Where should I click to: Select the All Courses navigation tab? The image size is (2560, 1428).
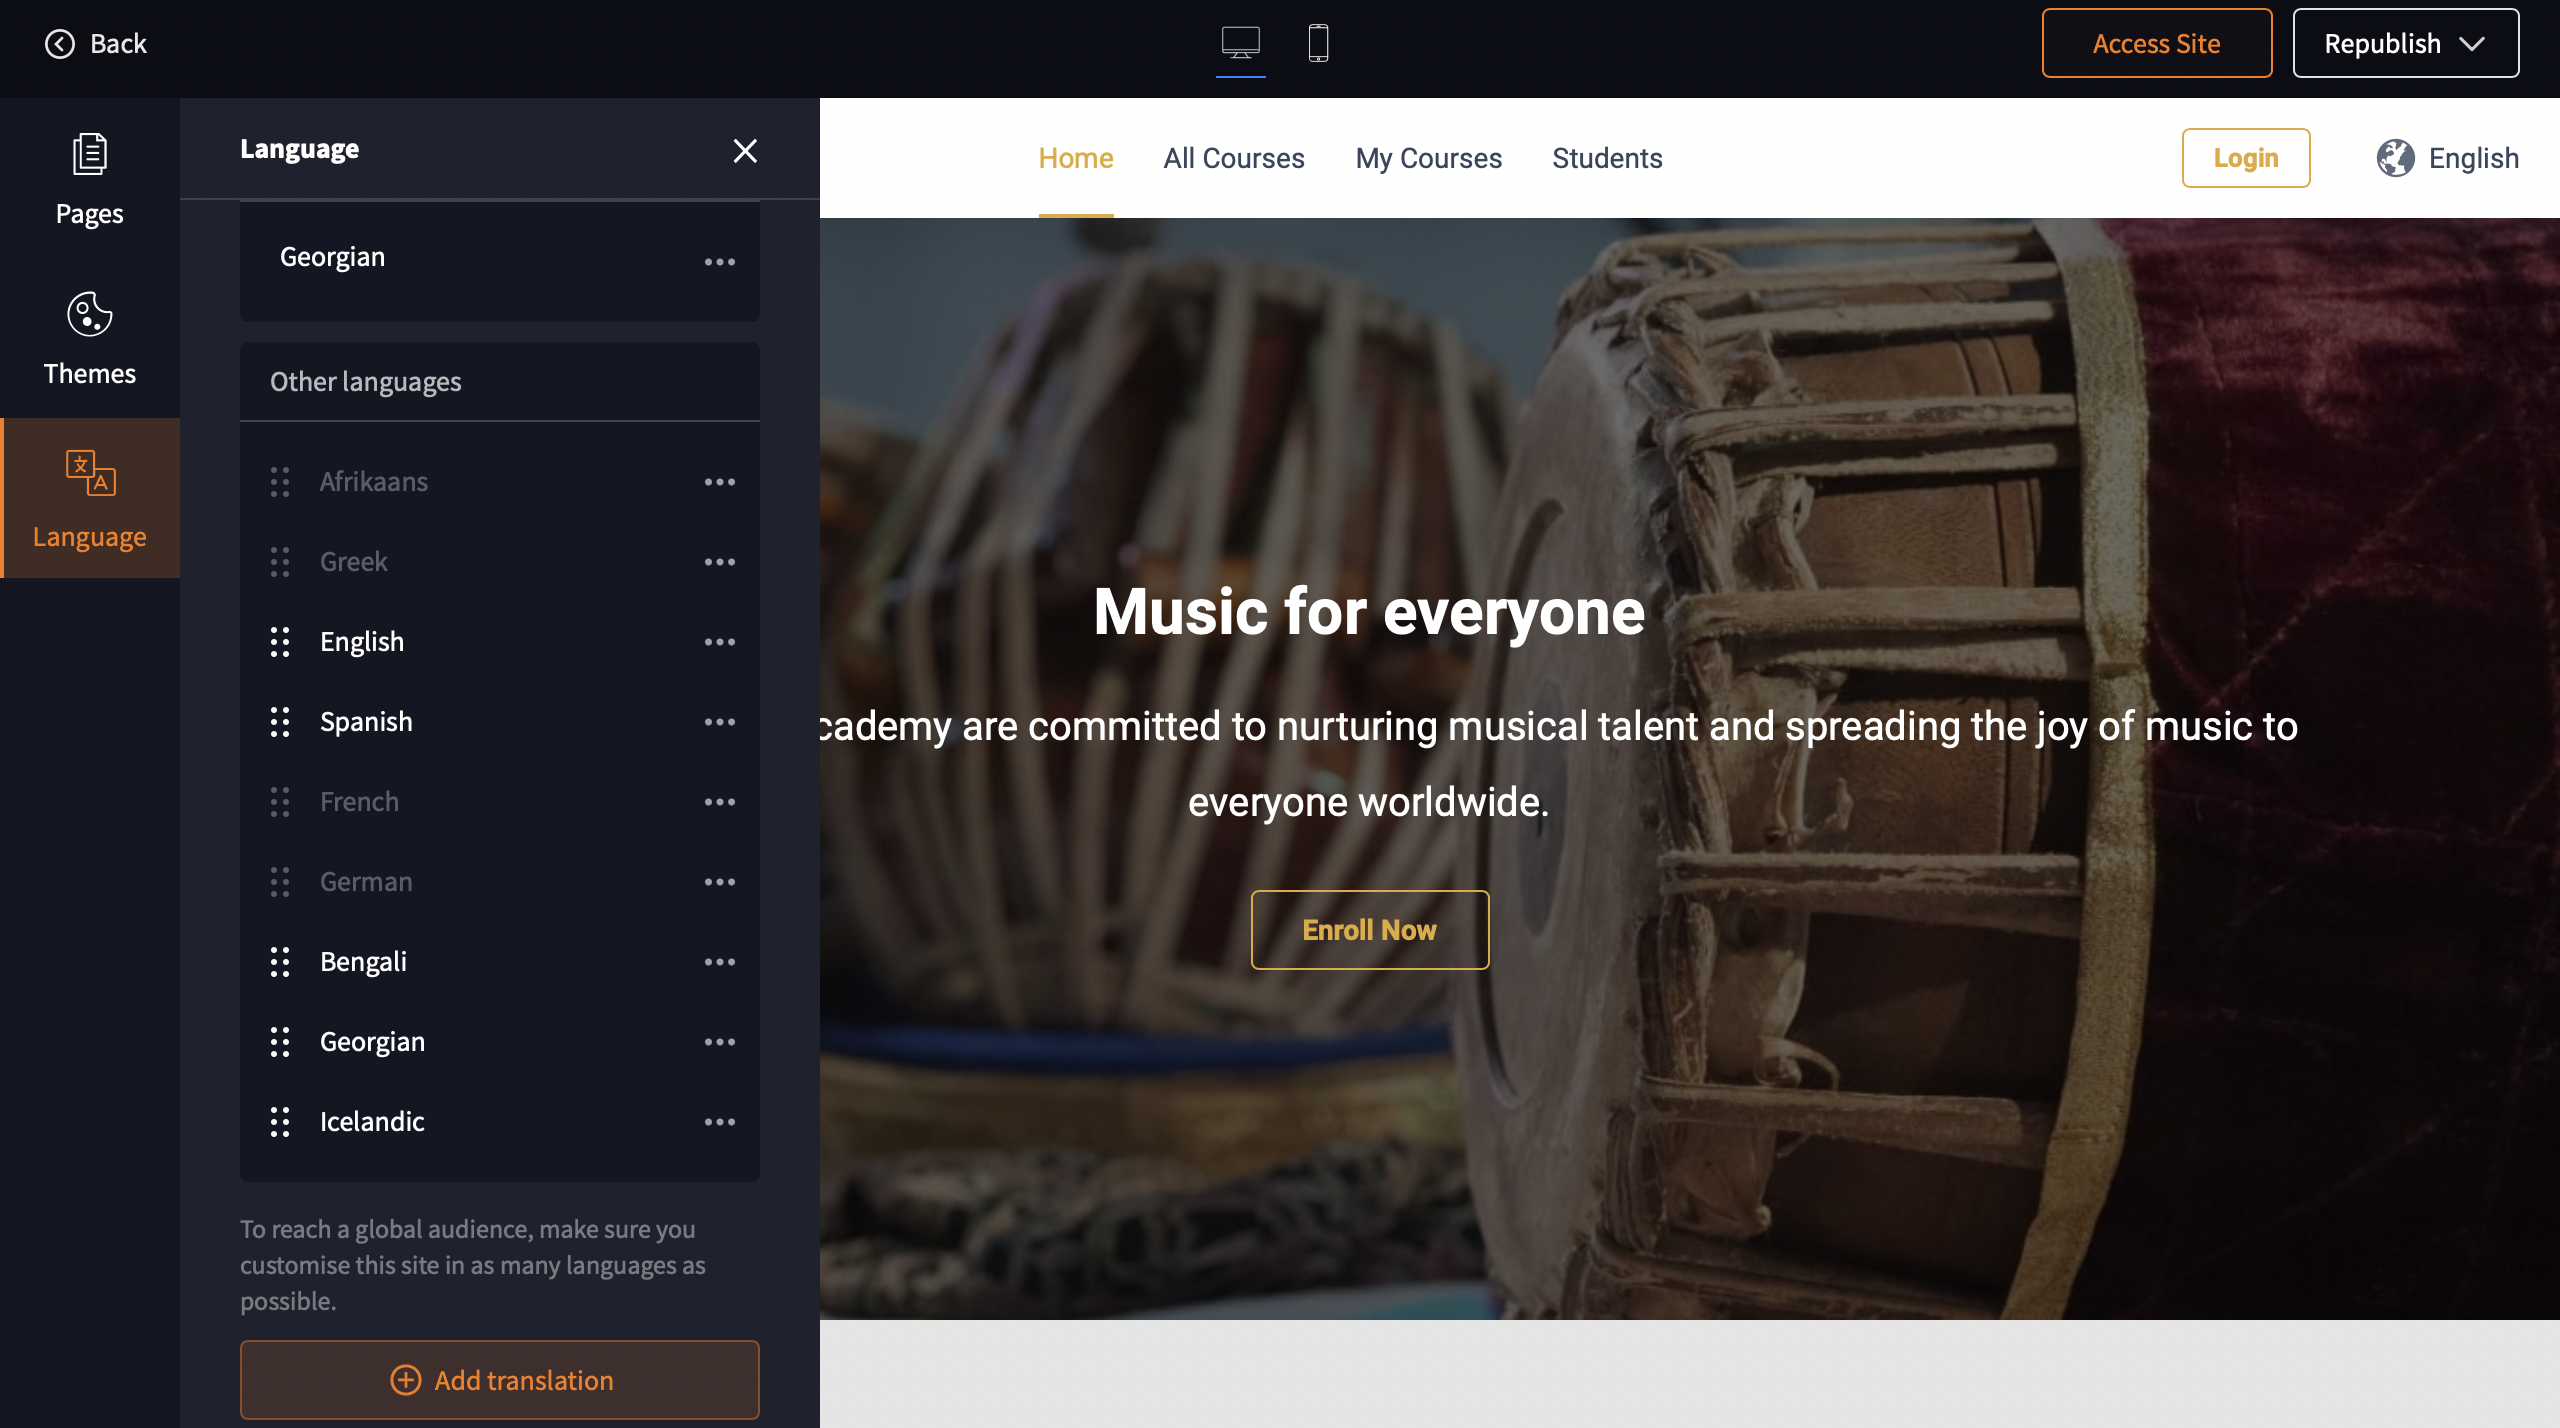[1233, 158]
